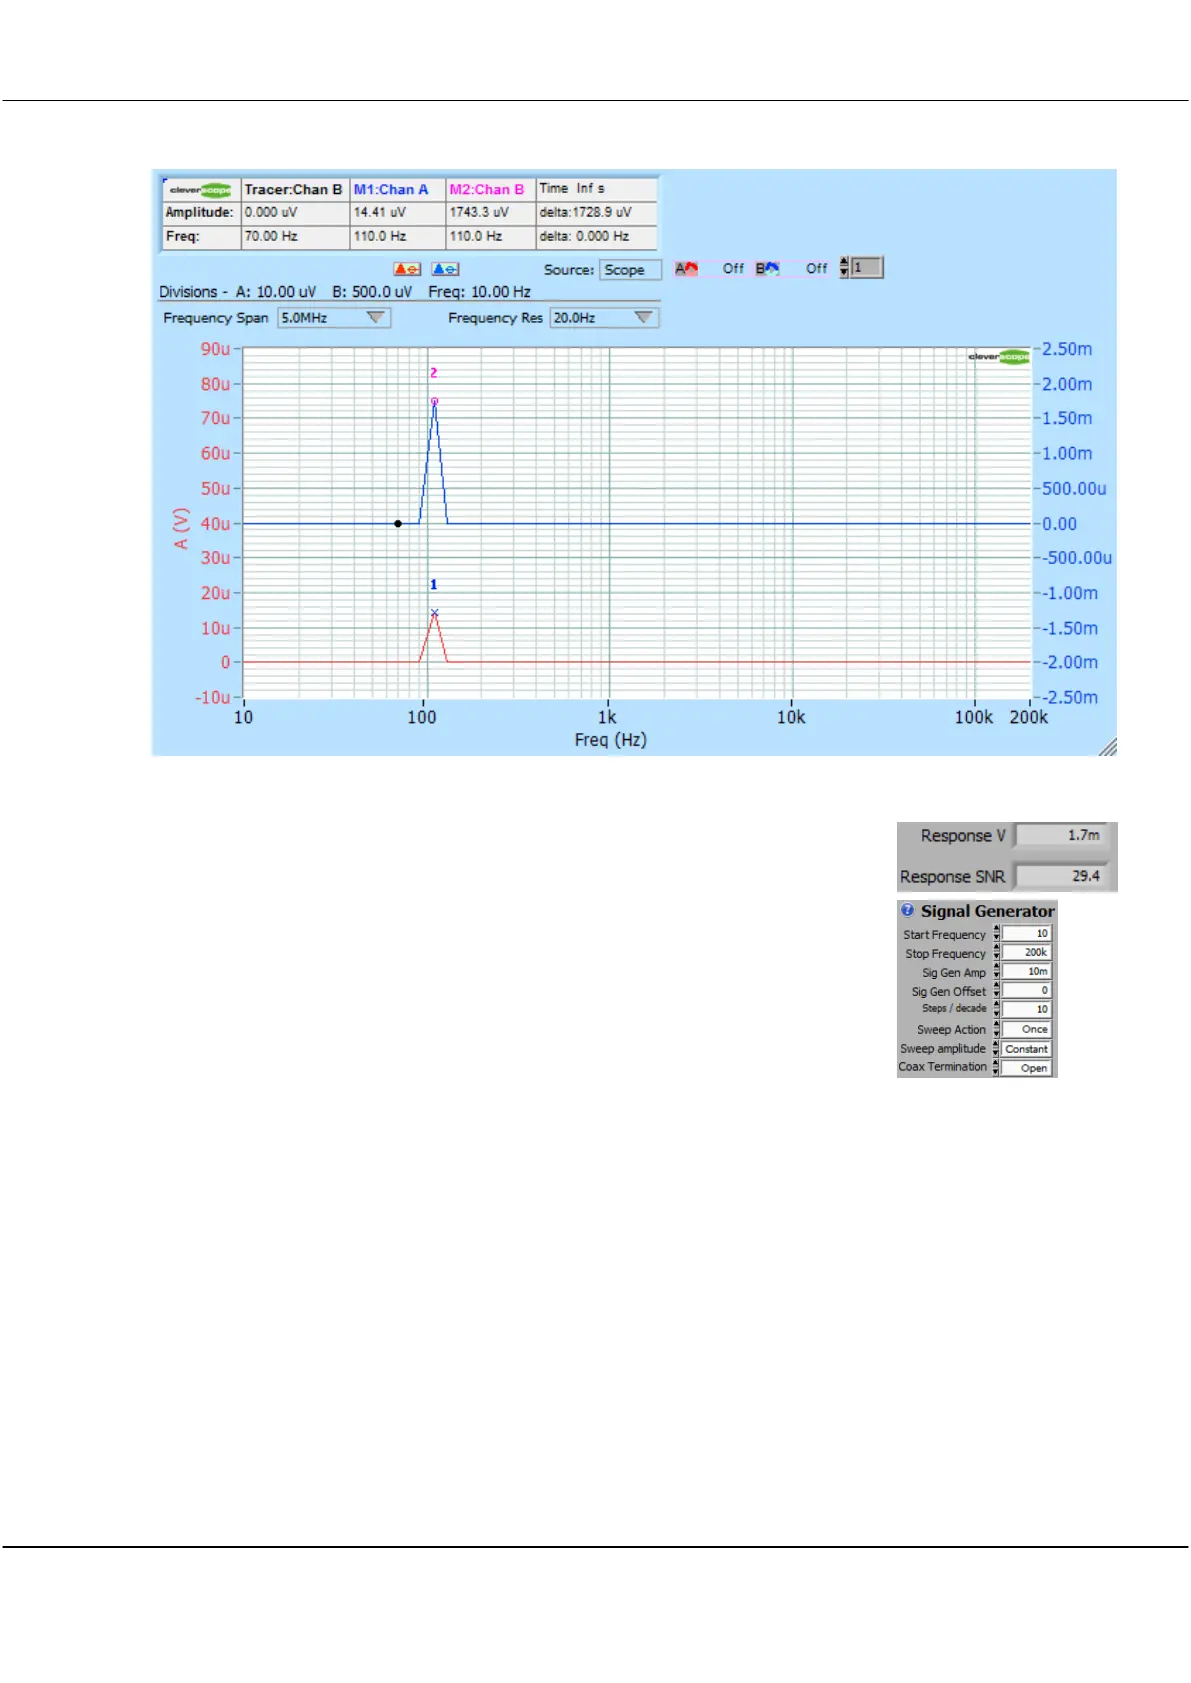The width and height of the screenshot is (1191, 1683).
Task: Click Response SNR value 29.4
Action: pos(1061,876)
